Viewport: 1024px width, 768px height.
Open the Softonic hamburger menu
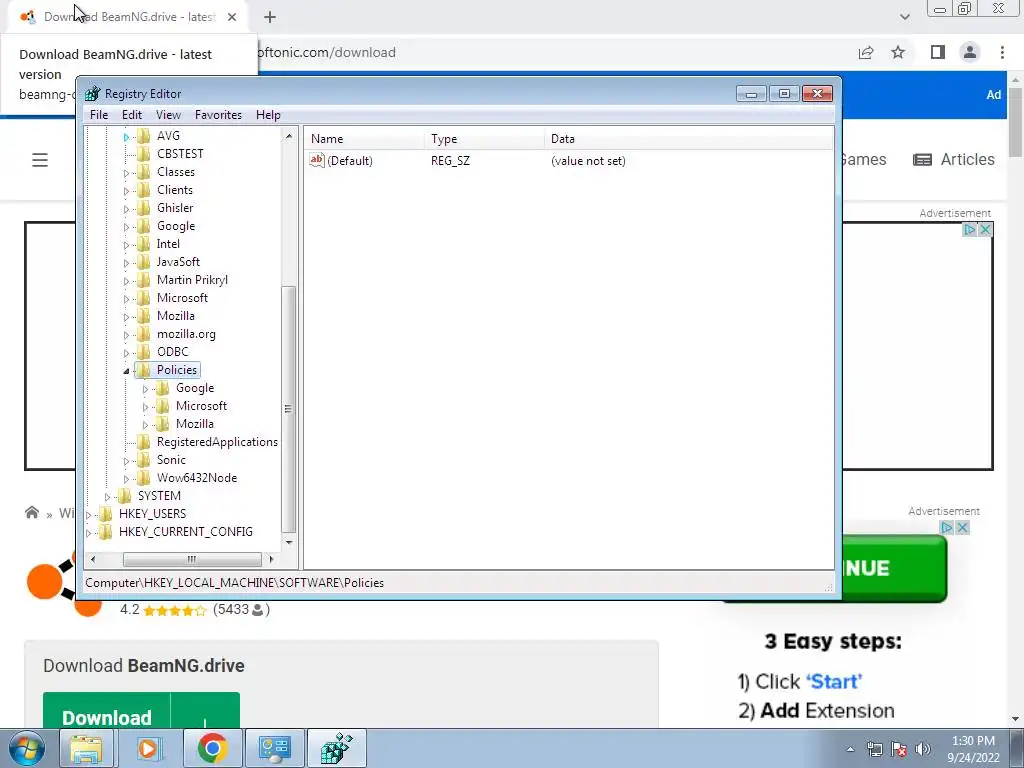click(40, 160)
